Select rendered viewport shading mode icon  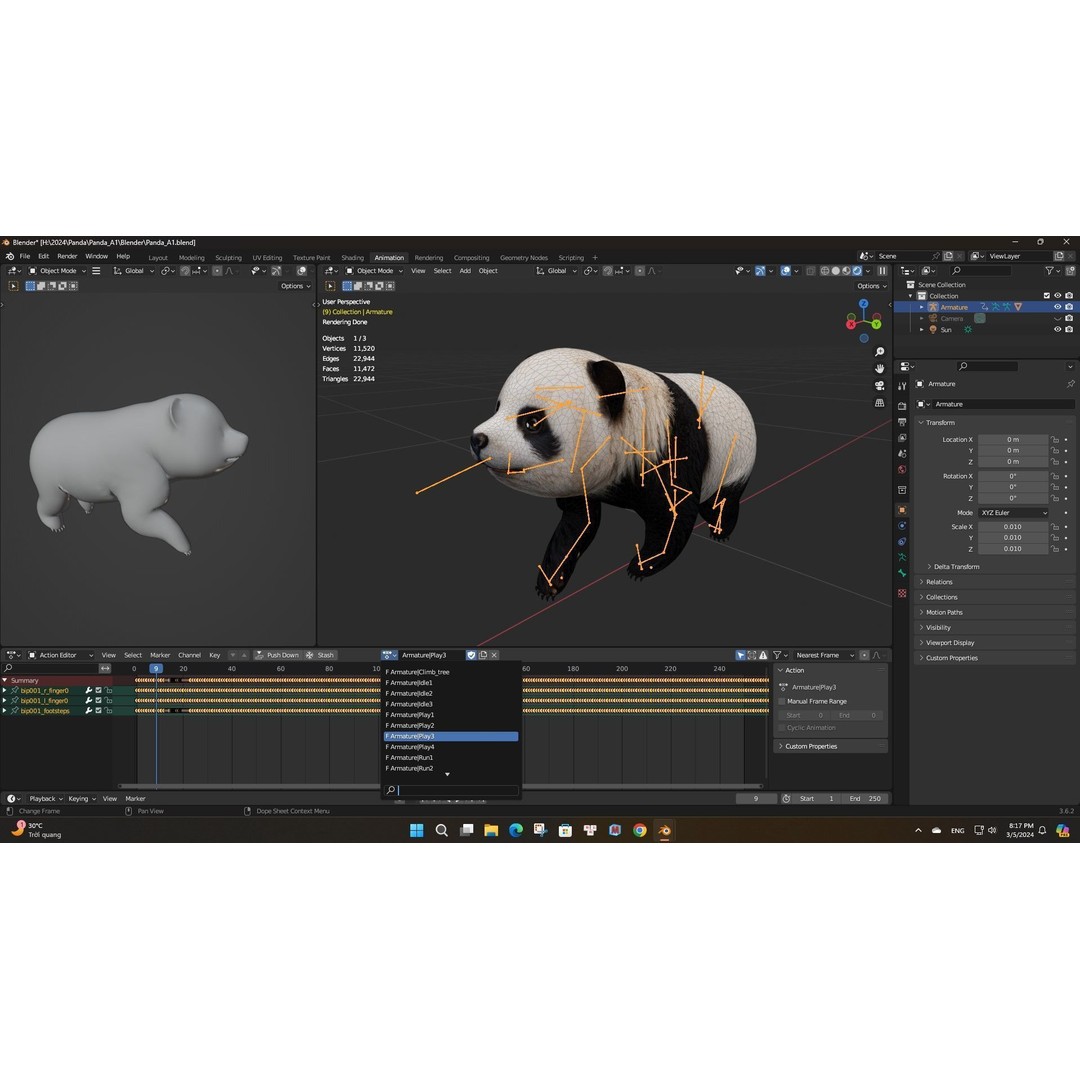point(858,271)
